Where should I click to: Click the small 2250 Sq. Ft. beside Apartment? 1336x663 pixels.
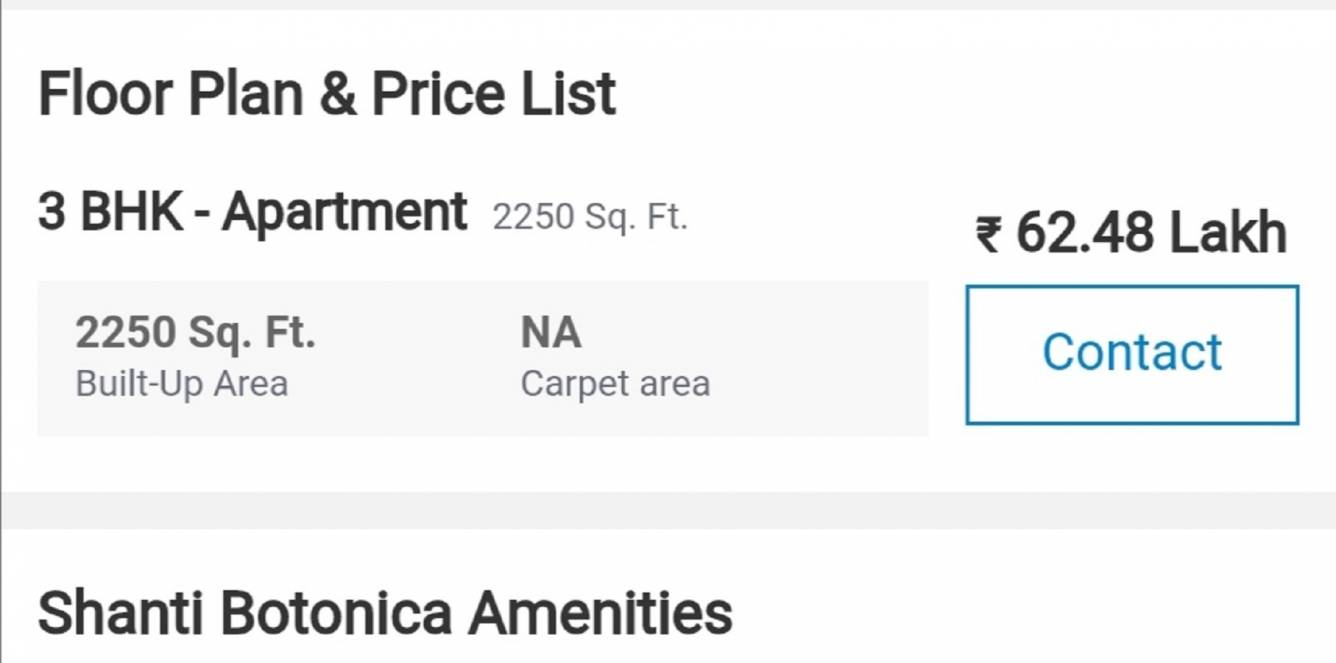pos(590,217)
